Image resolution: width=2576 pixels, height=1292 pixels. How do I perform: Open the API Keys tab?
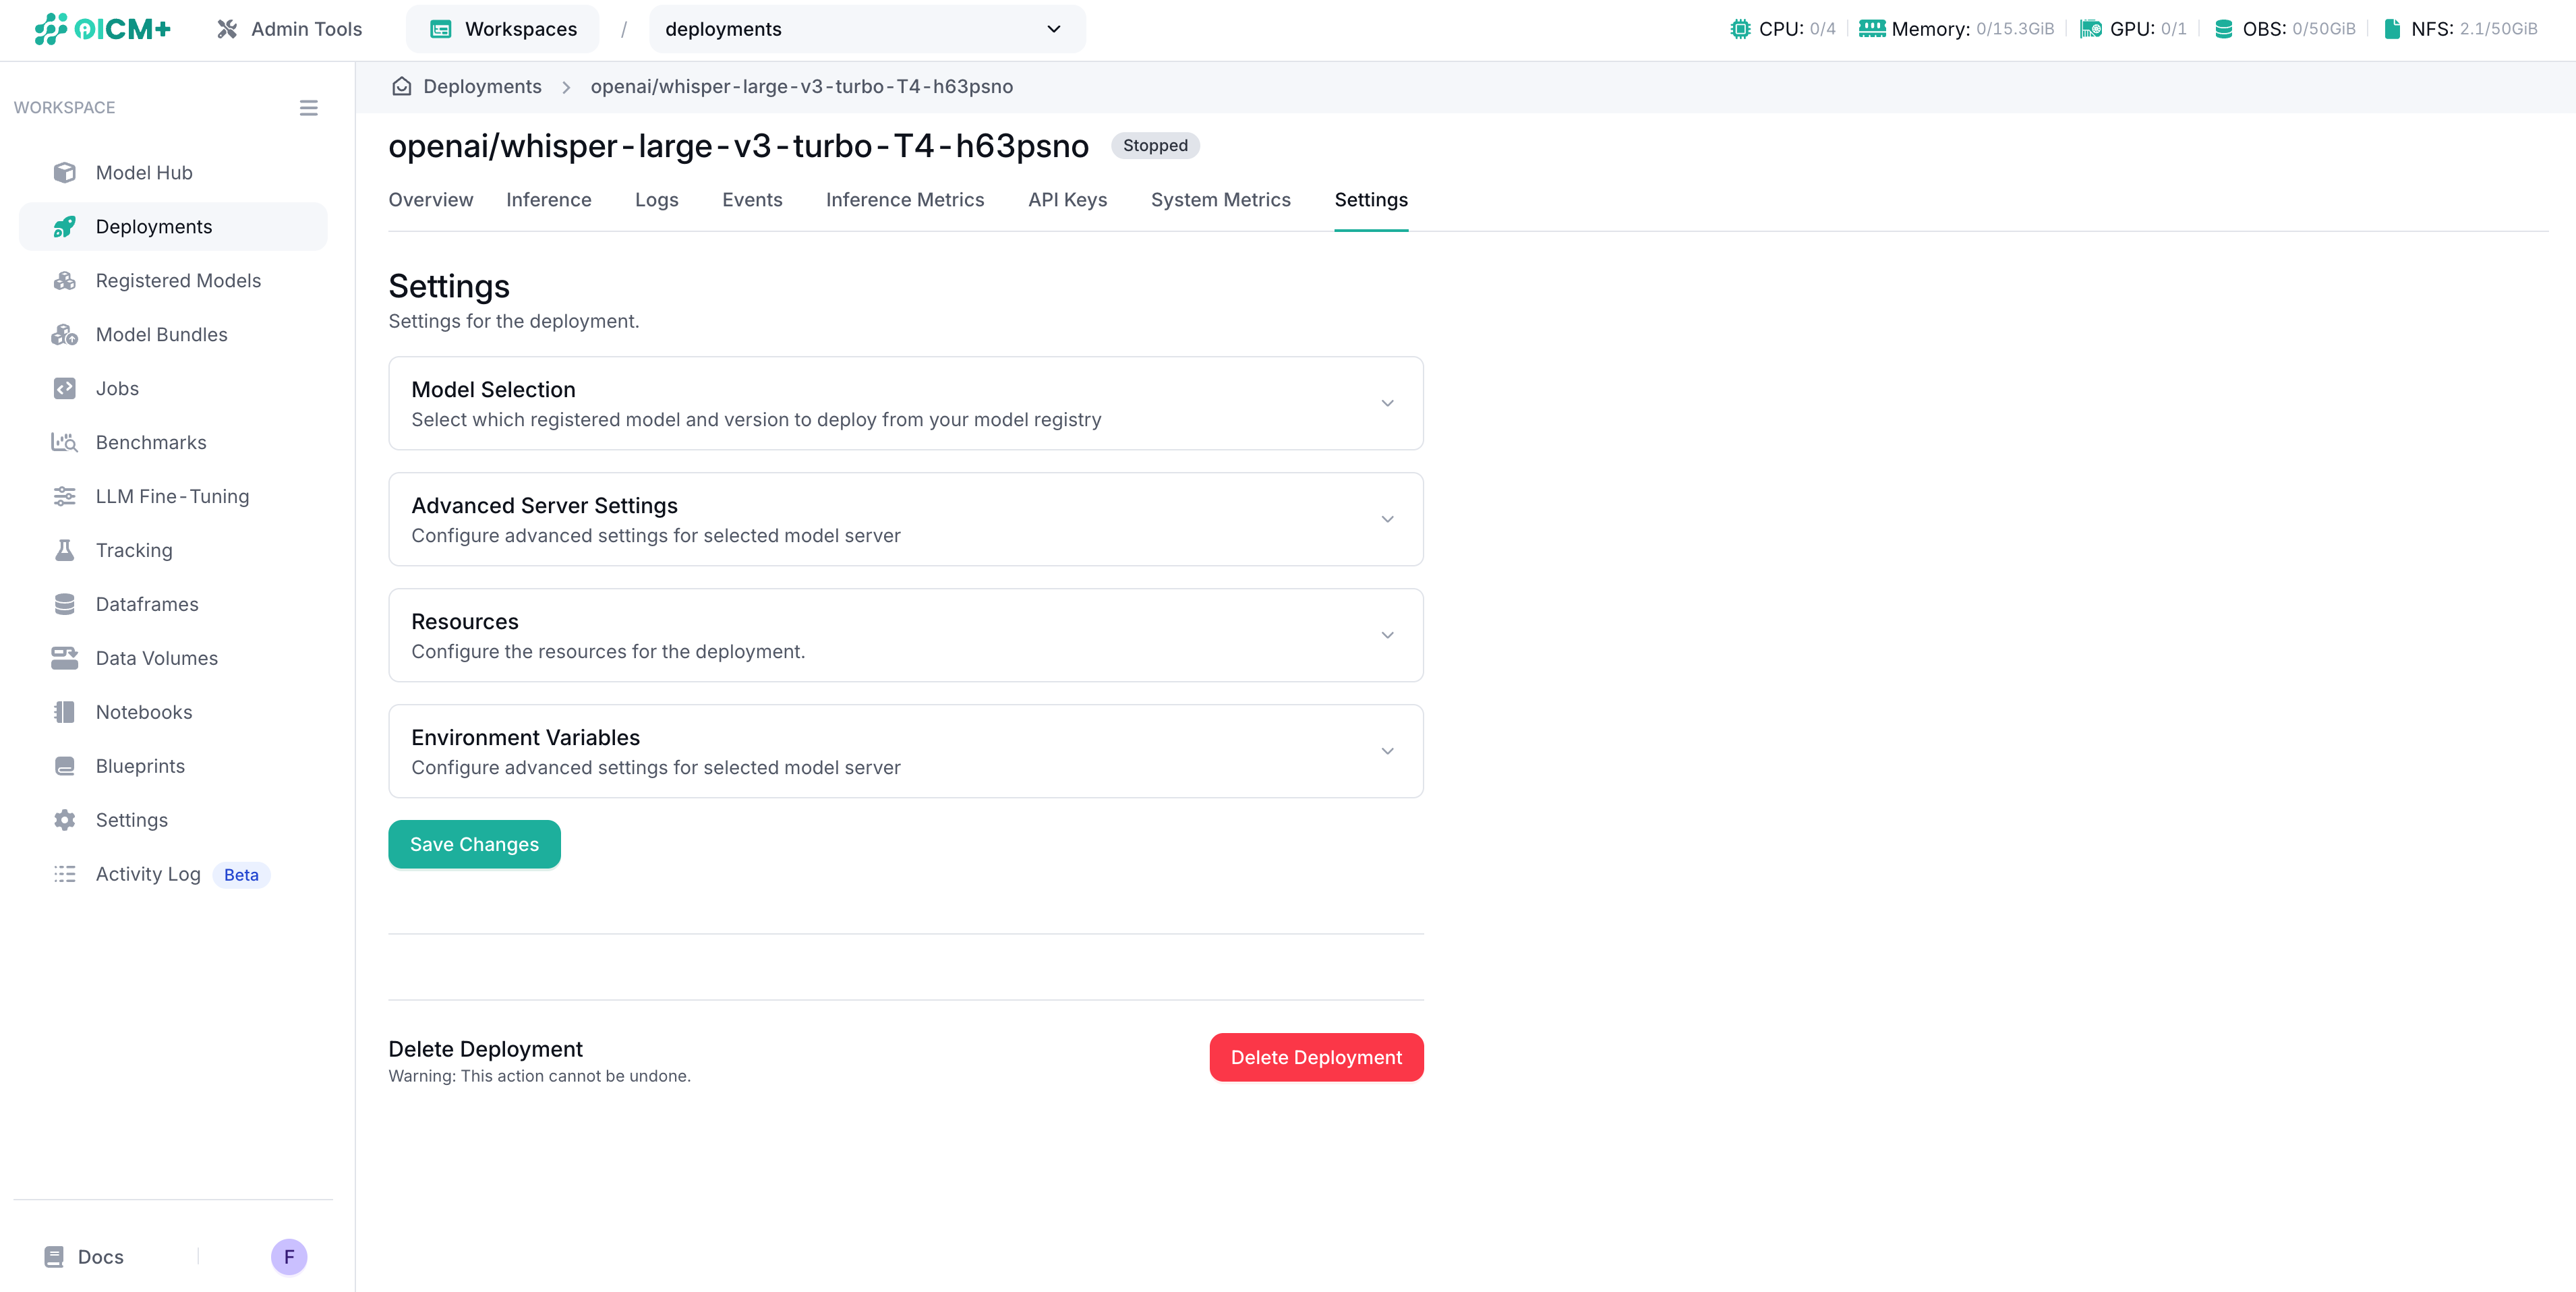[1067, 199]
